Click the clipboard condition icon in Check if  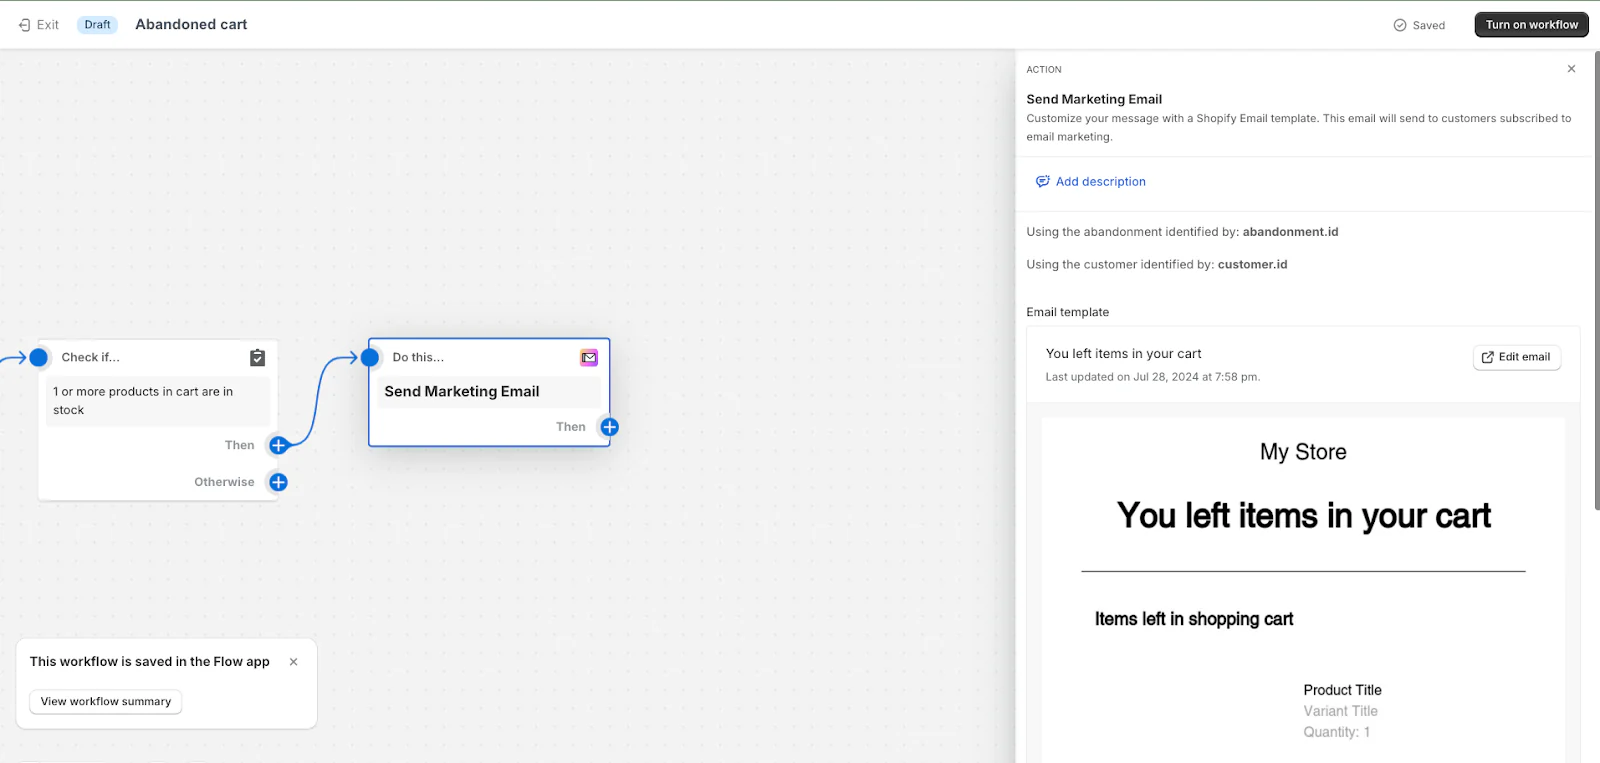pyautogui.click(x=257, y=357)
